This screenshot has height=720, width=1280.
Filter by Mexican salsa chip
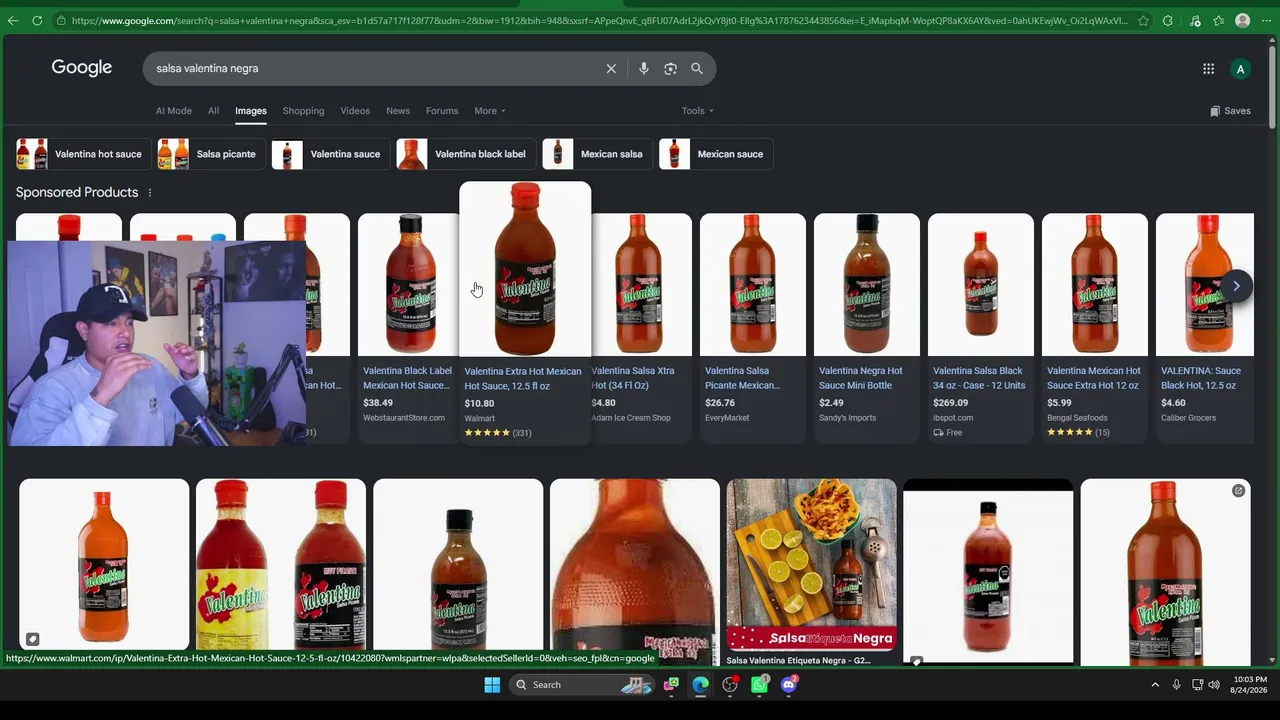pos(597,154)
